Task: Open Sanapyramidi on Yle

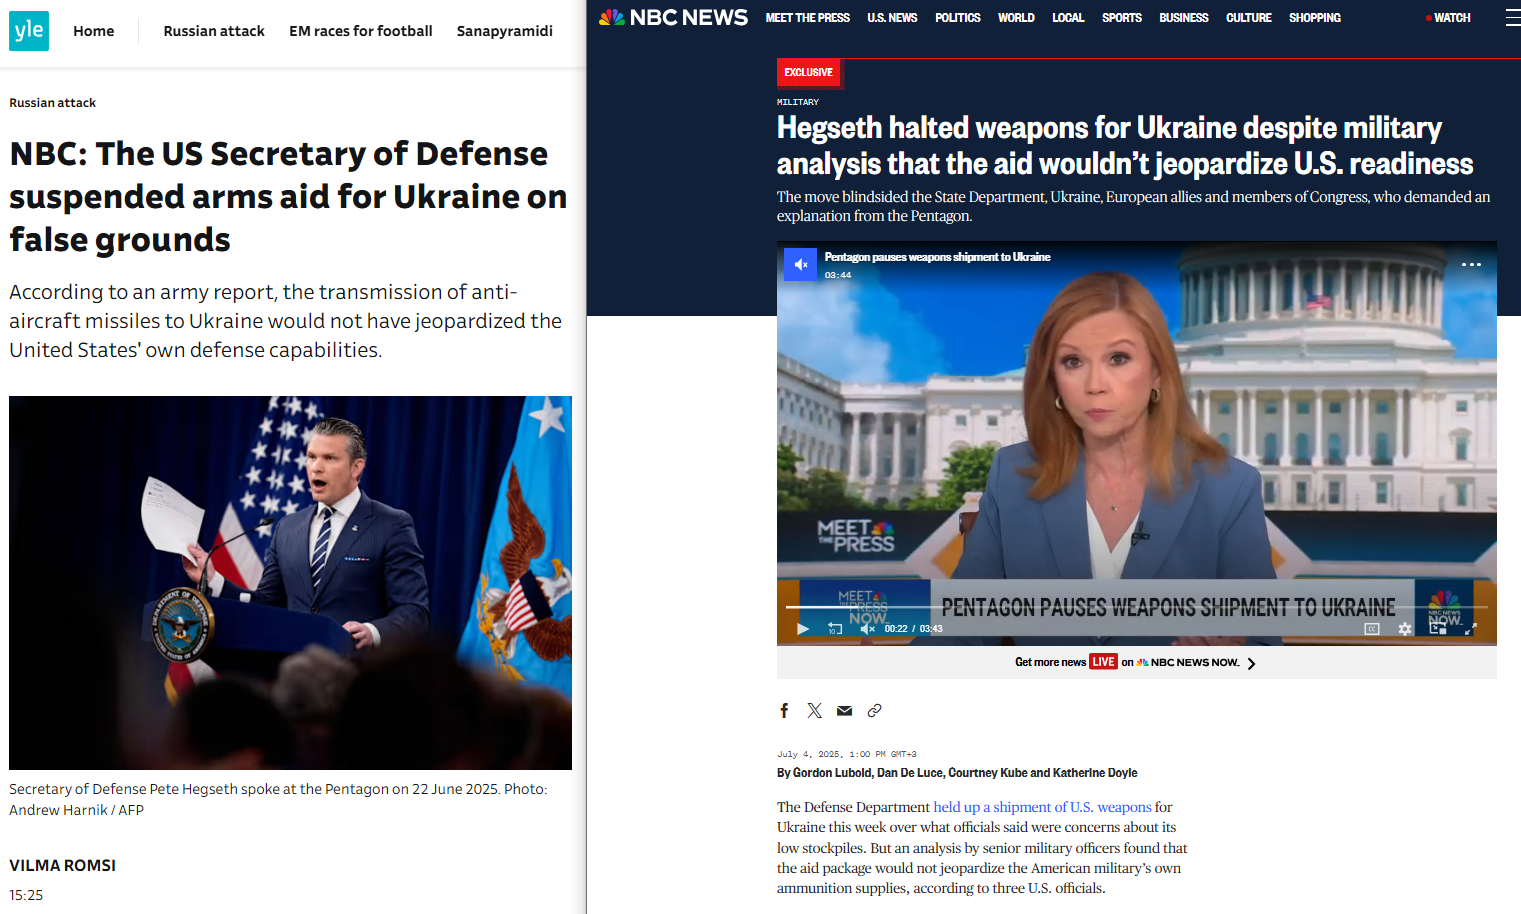Action: (x=505, y=31)
